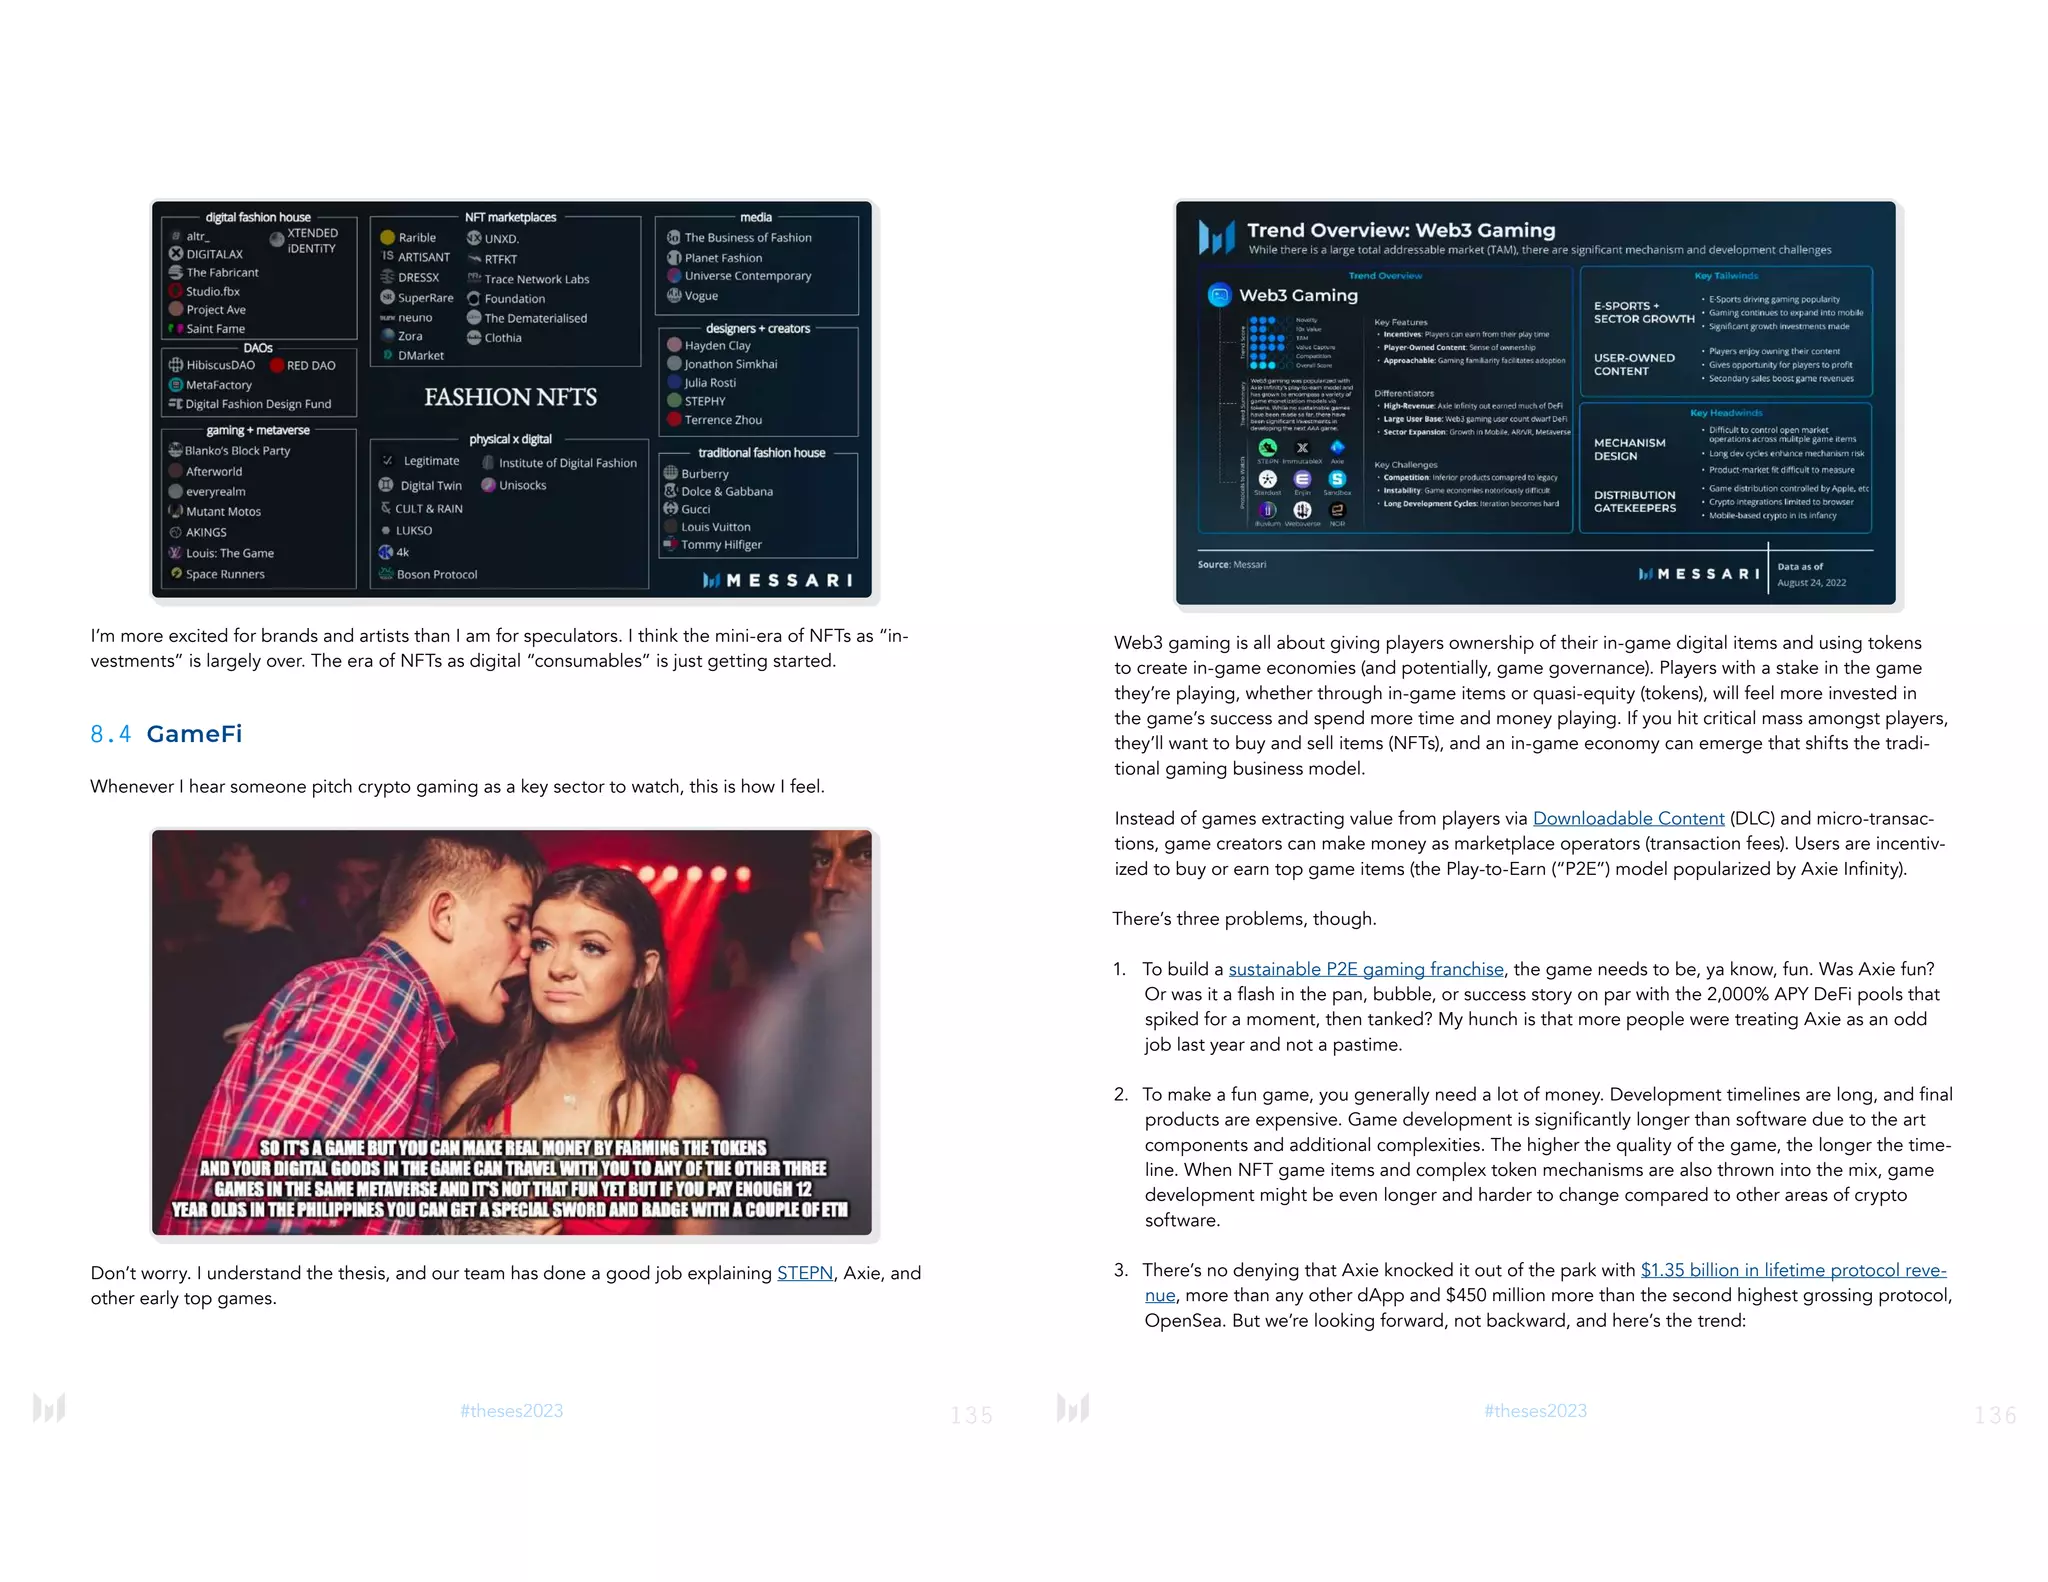Click Tommy Hilfiger in the fashion graphic
Screen dimensions: 2048x1582
721,545
